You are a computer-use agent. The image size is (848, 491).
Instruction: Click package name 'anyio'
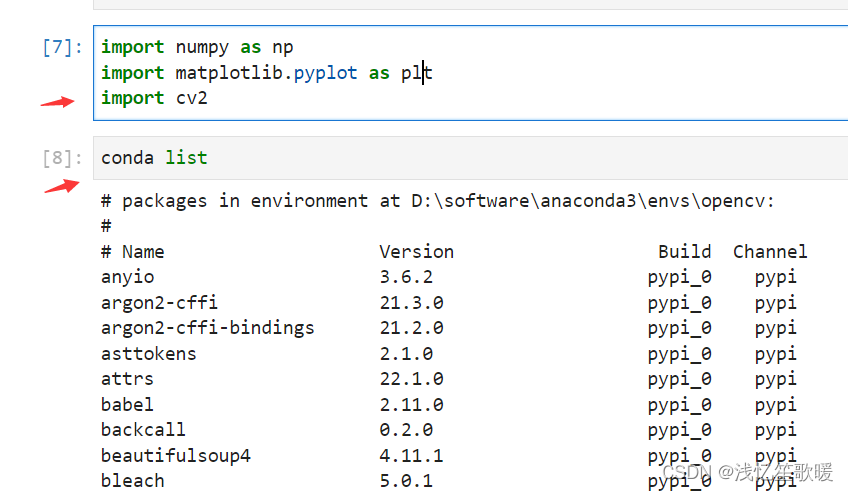[128, 277]
